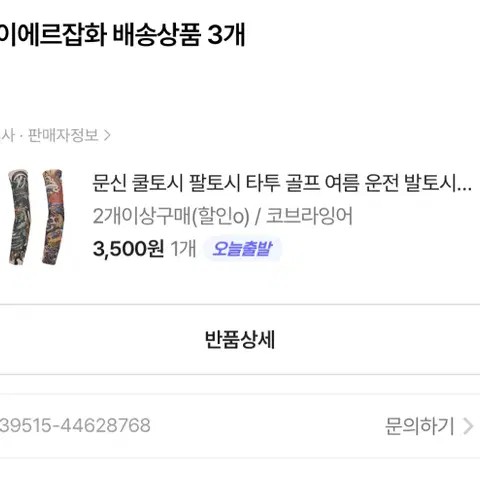This screenshot has width=480, height=480.
Task: Click the 발토시 word in product title
Action: pyautogui.click(x=429, y=183)
